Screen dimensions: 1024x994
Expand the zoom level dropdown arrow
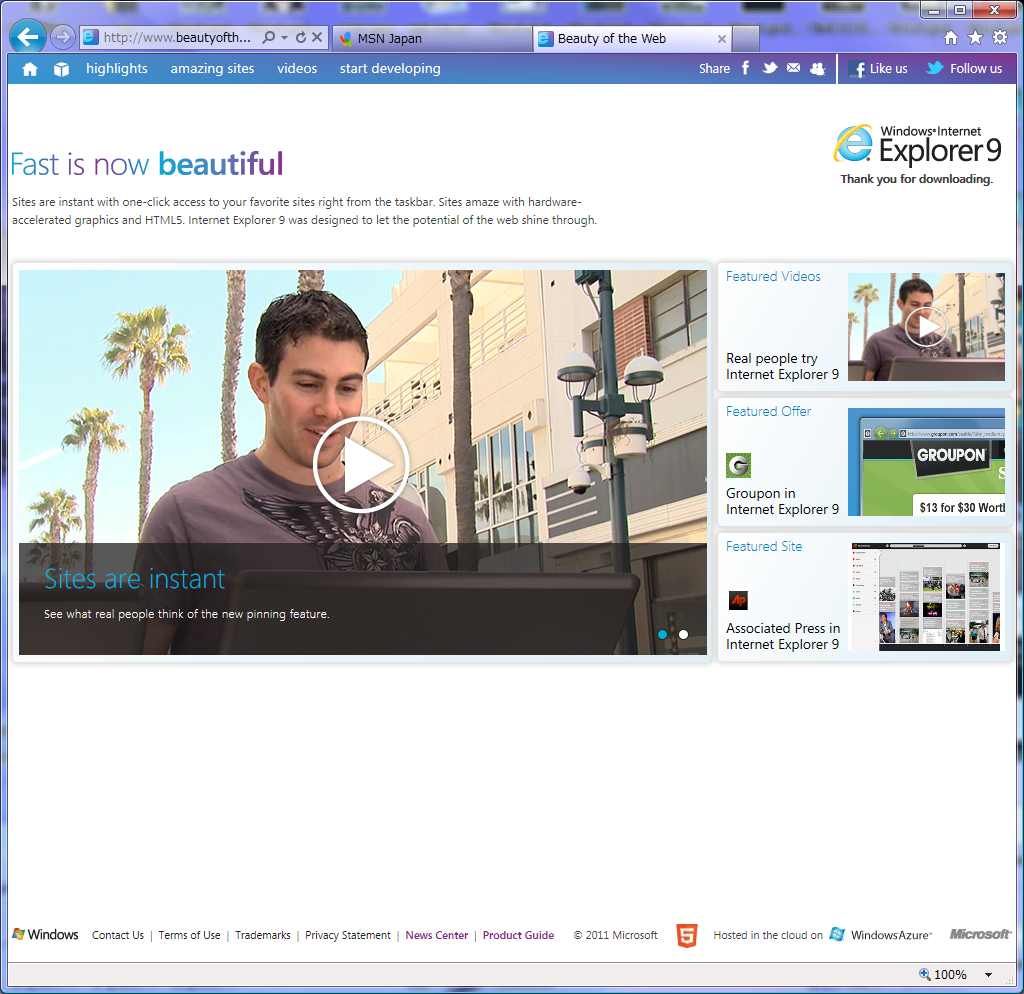(989, 975)
